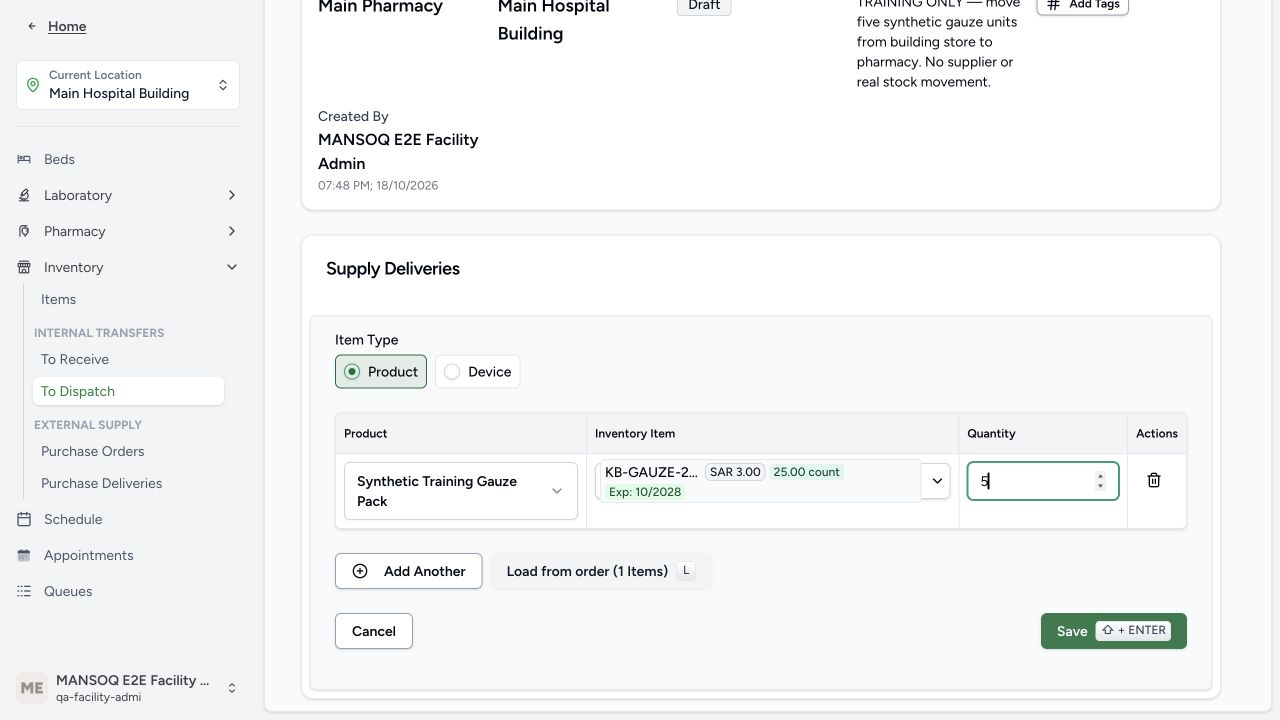The height and width of the screenshot is (720, 1280).
Task: Open To Receive internal transfers
Action: click(x=75, y=359)
